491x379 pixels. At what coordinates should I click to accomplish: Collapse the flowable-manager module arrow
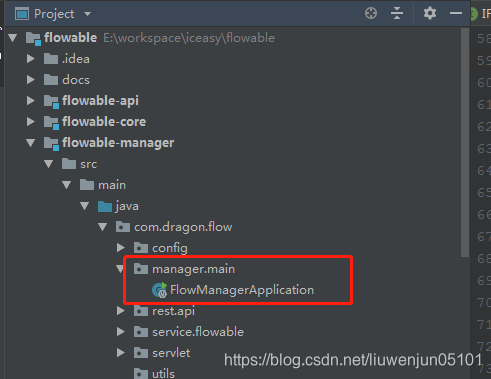click(31, 143)
